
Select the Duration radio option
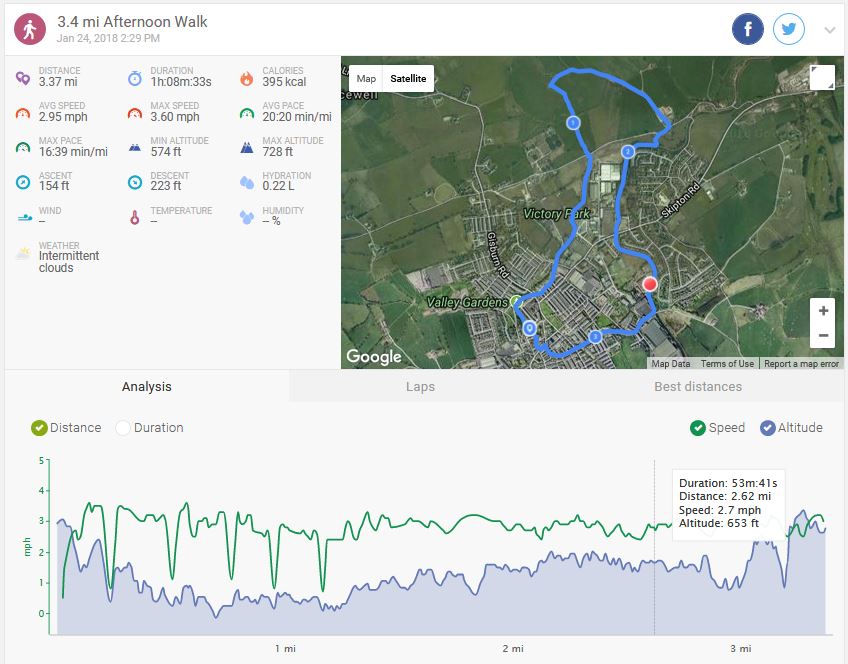click(x=124, y=428)
